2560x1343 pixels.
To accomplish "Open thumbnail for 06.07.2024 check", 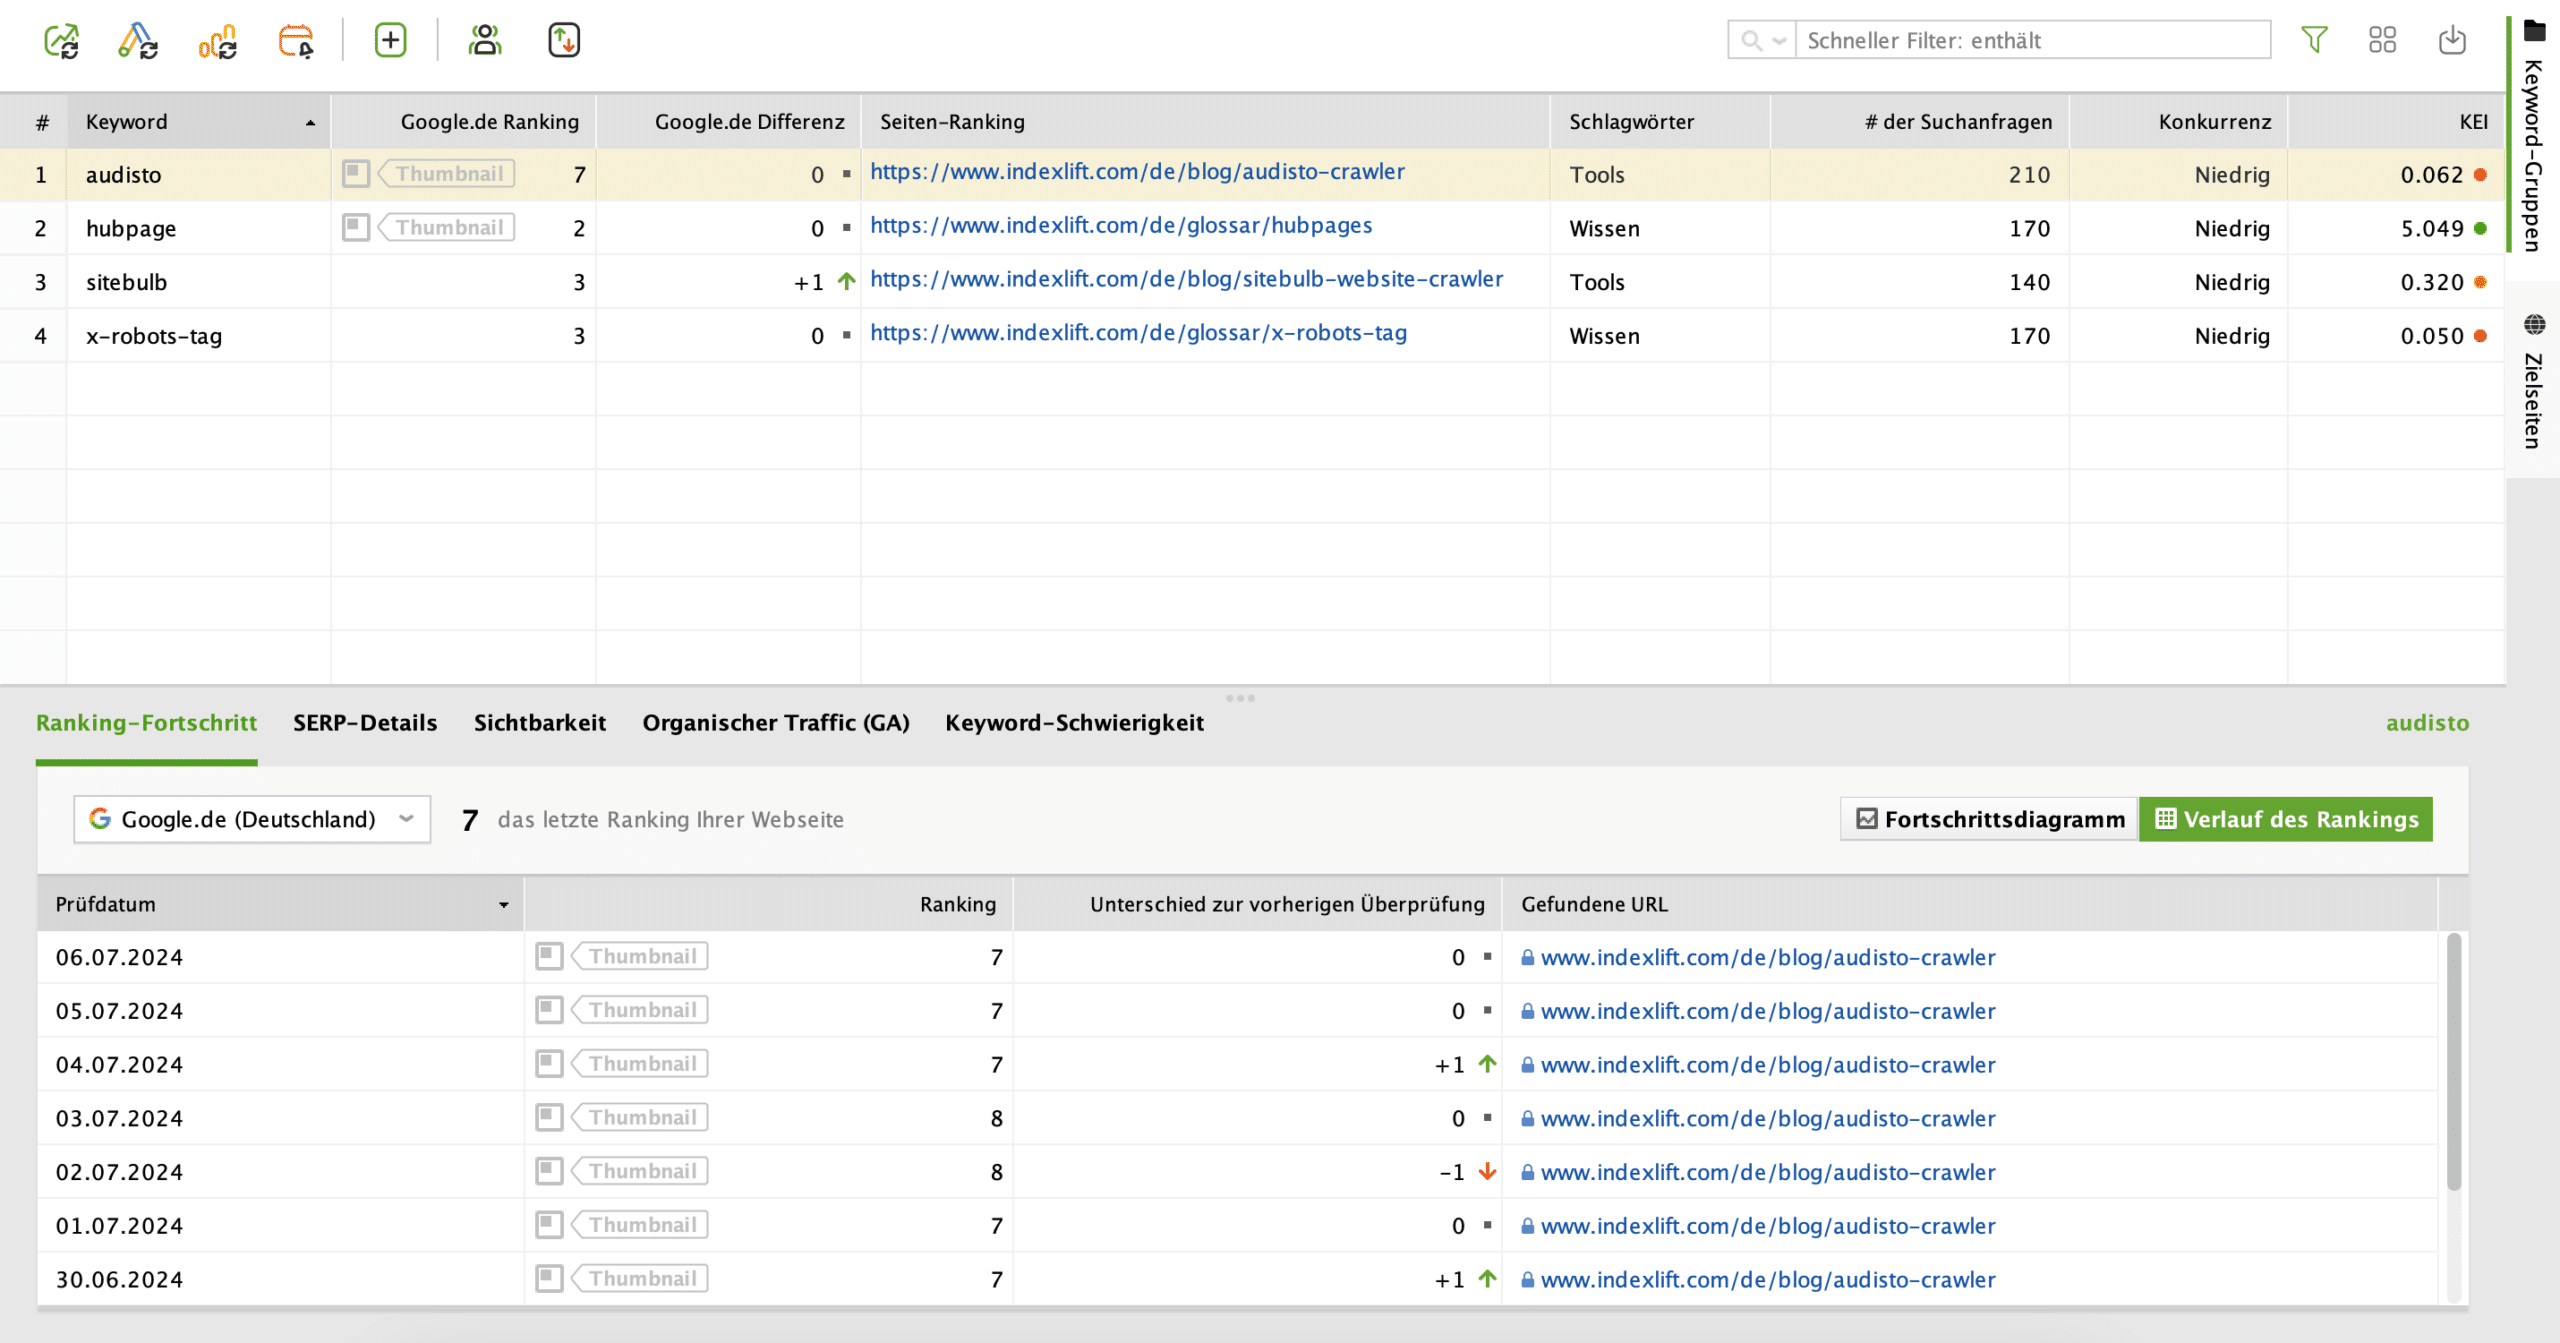I will coord(549,957).
